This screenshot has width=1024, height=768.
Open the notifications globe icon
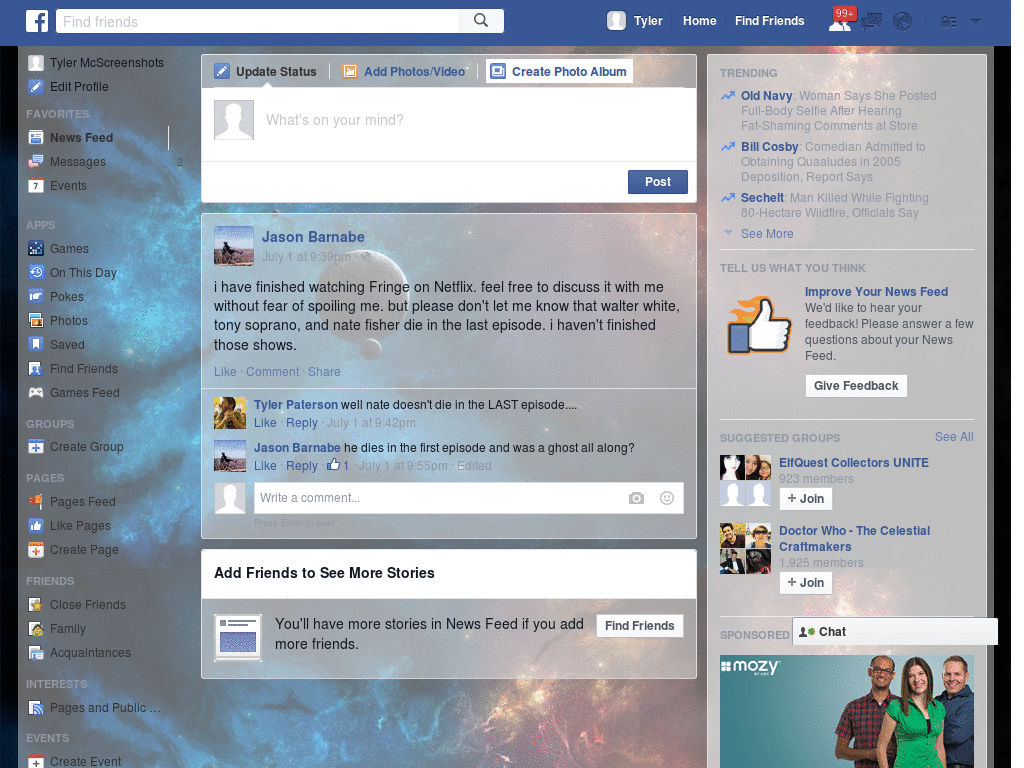tap(903, 22)
